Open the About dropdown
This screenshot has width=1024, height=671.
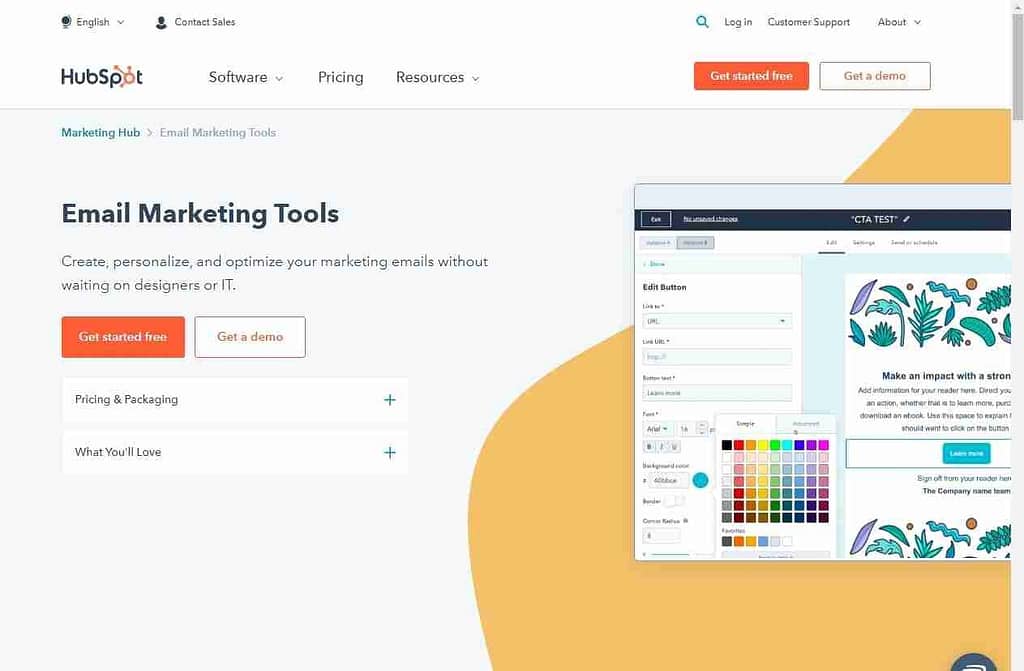(899, 22)
